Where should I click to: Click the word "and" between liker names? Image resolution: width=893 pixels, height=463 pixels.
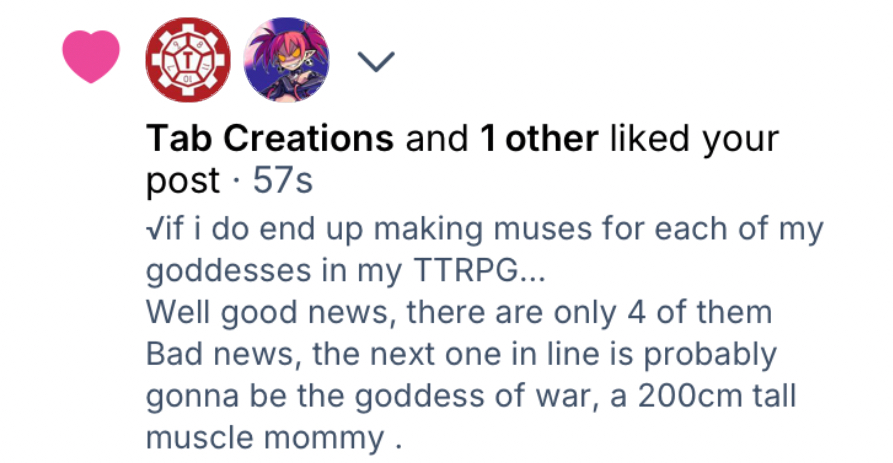point(436,139)
